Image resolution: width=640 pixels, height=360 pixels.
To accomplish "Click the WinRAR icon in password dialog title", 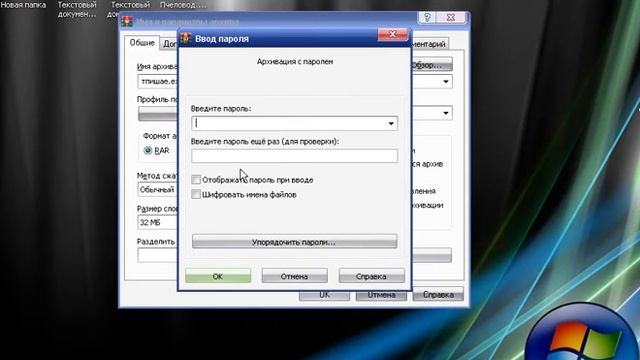I will click(186, 38).
